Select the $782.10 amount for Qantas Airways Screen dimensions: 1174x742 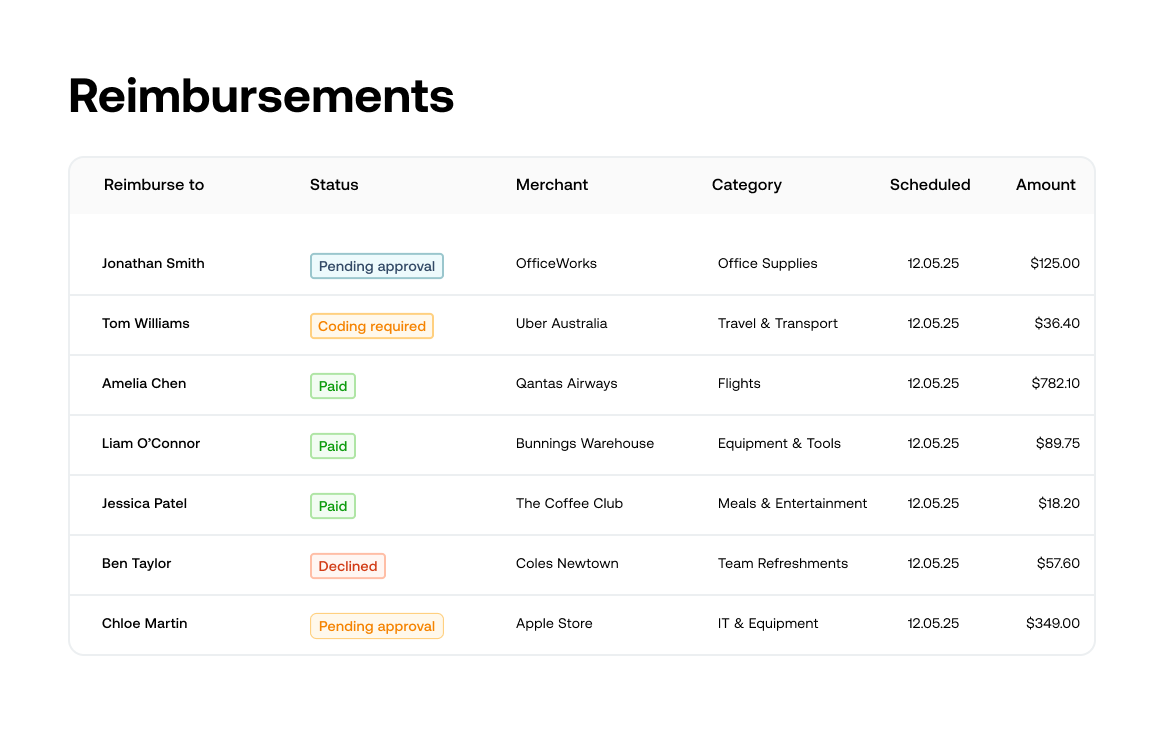tap(1055, 384)
